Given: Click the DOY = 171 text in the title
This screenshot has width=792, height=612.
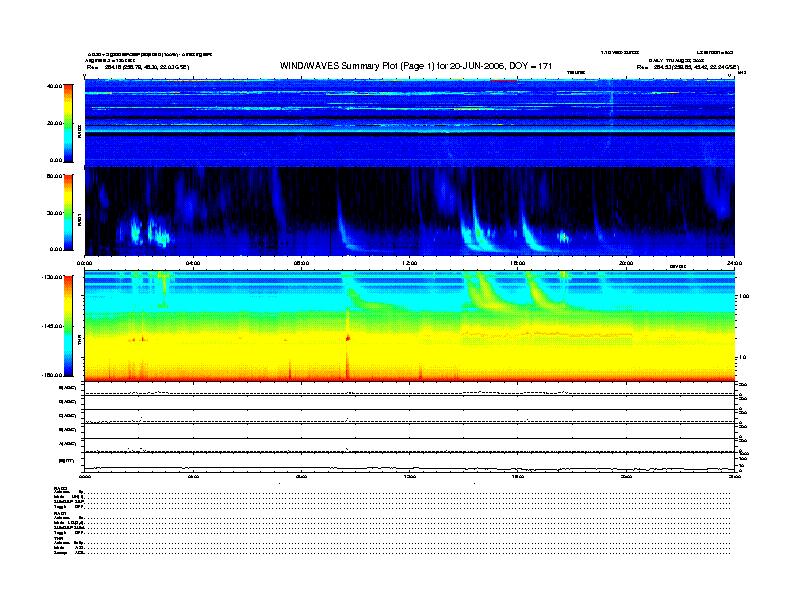Looking at the screenshot, I should click(x=530, y=66).
